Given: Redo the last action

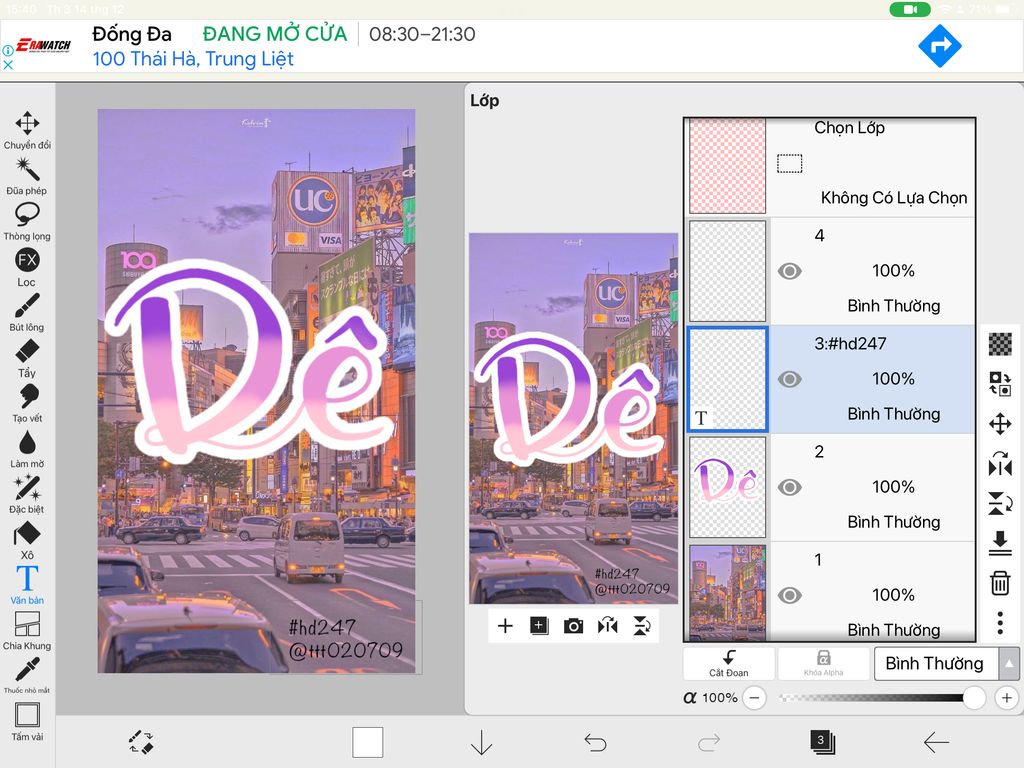Looking at the screenshot, I should click(x=709, y=743).
